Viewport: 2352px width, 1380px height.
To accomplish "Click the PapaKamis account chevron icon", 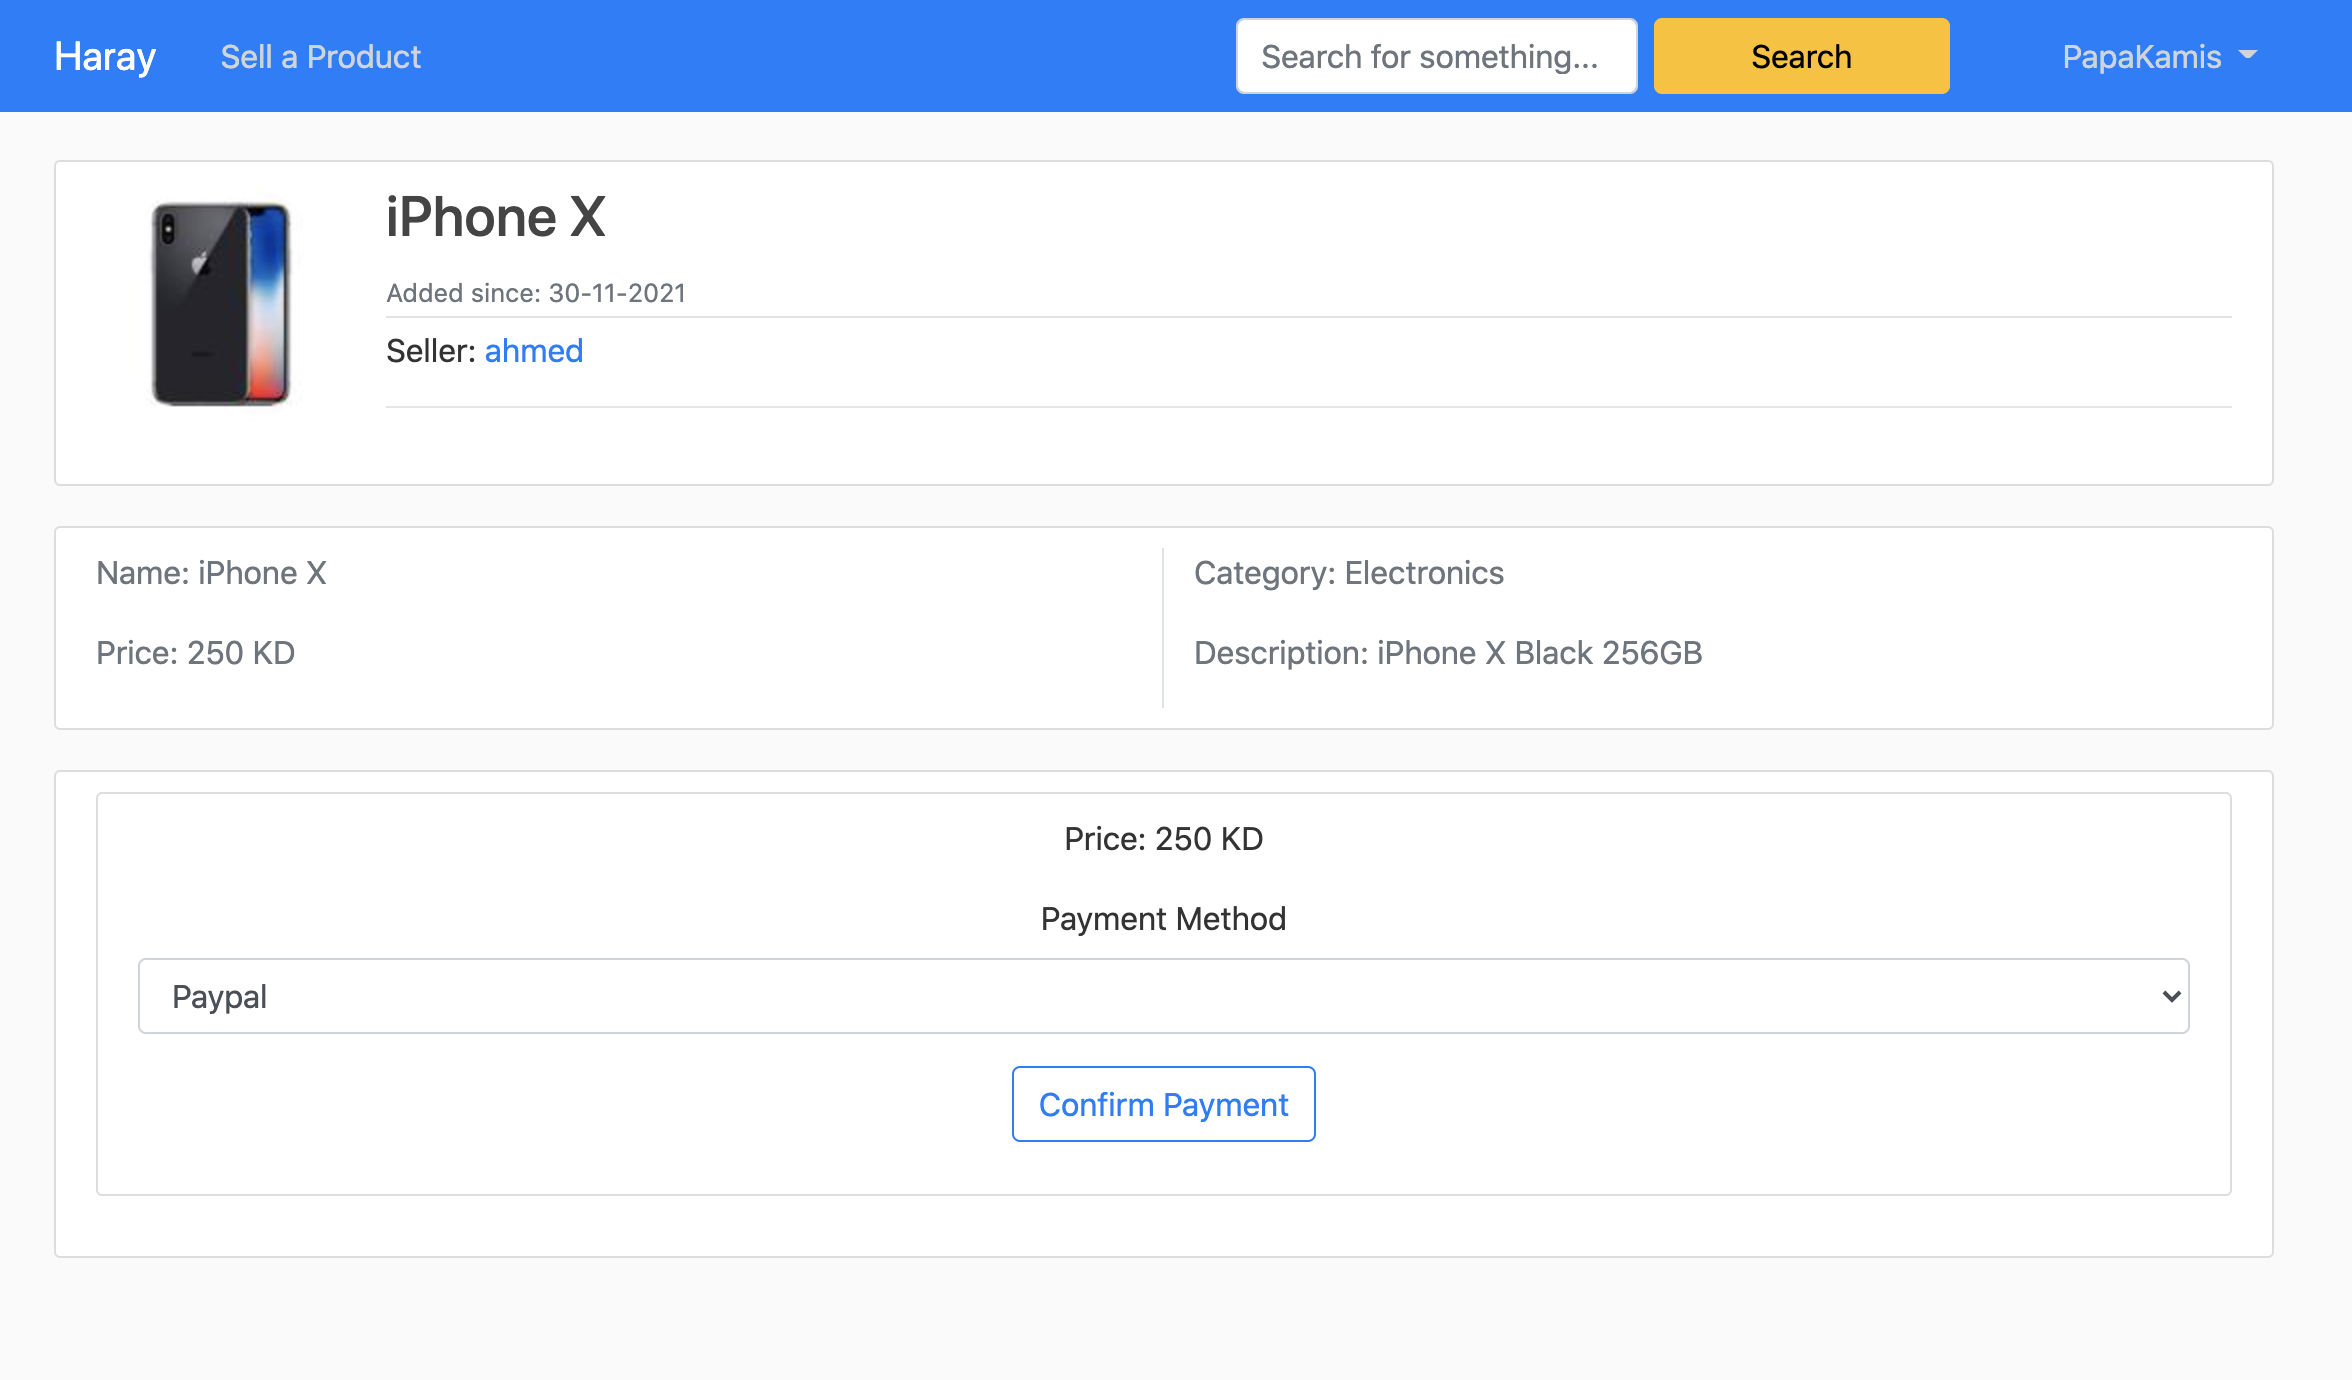I will click(x=2248, y=58).
